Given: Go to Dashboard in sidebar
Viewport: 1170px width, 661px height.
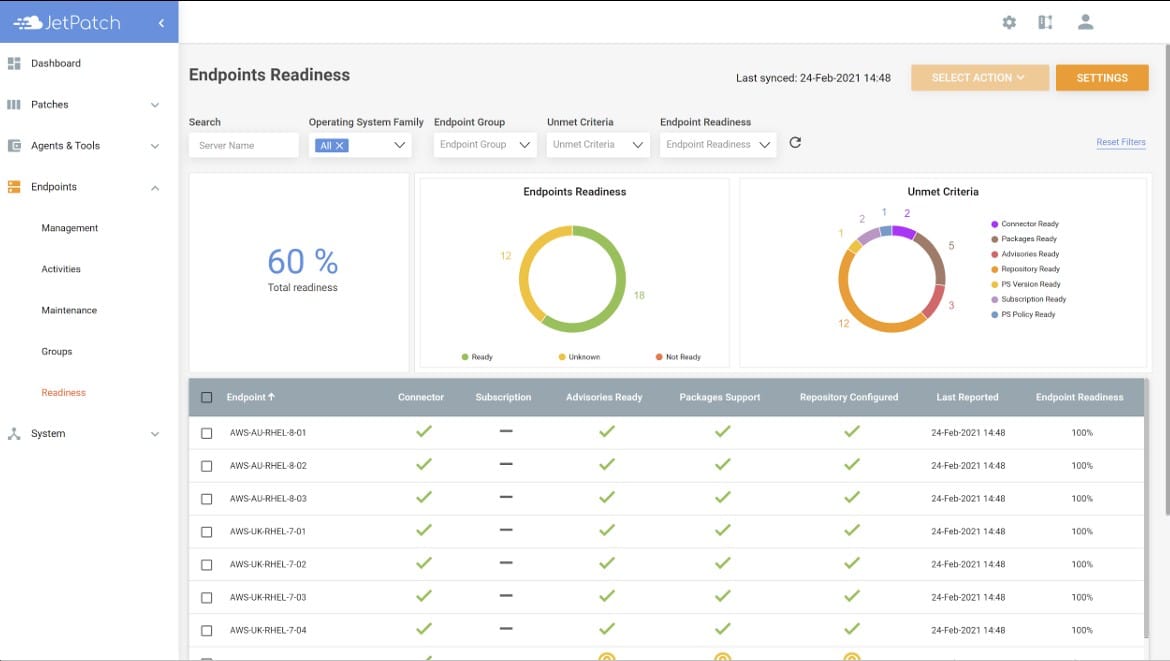Looking at the screenshot, I should (x=56, y=63).
